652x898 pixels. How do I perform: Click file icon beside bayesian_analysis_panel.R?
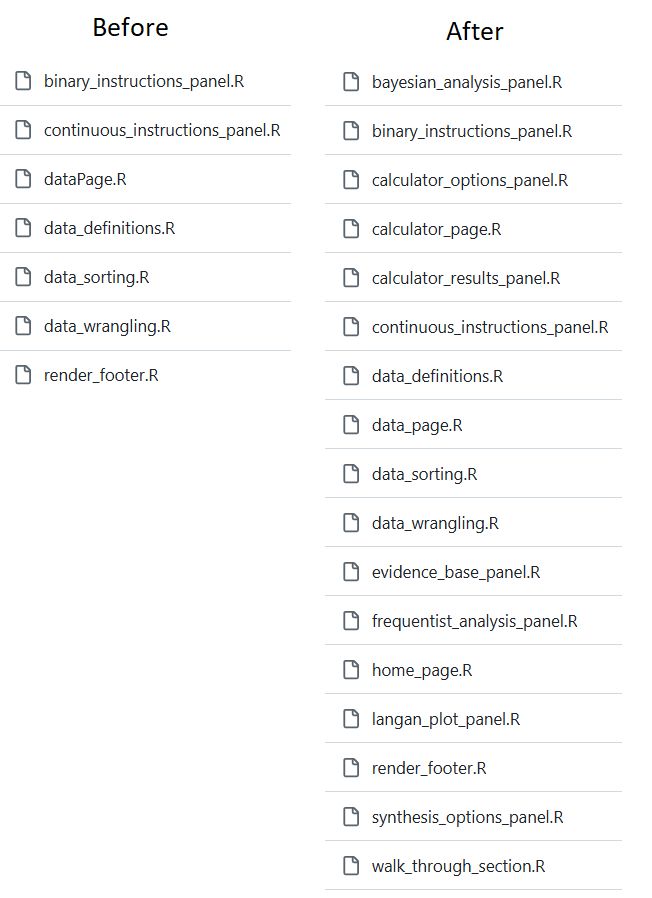[351, 82]
